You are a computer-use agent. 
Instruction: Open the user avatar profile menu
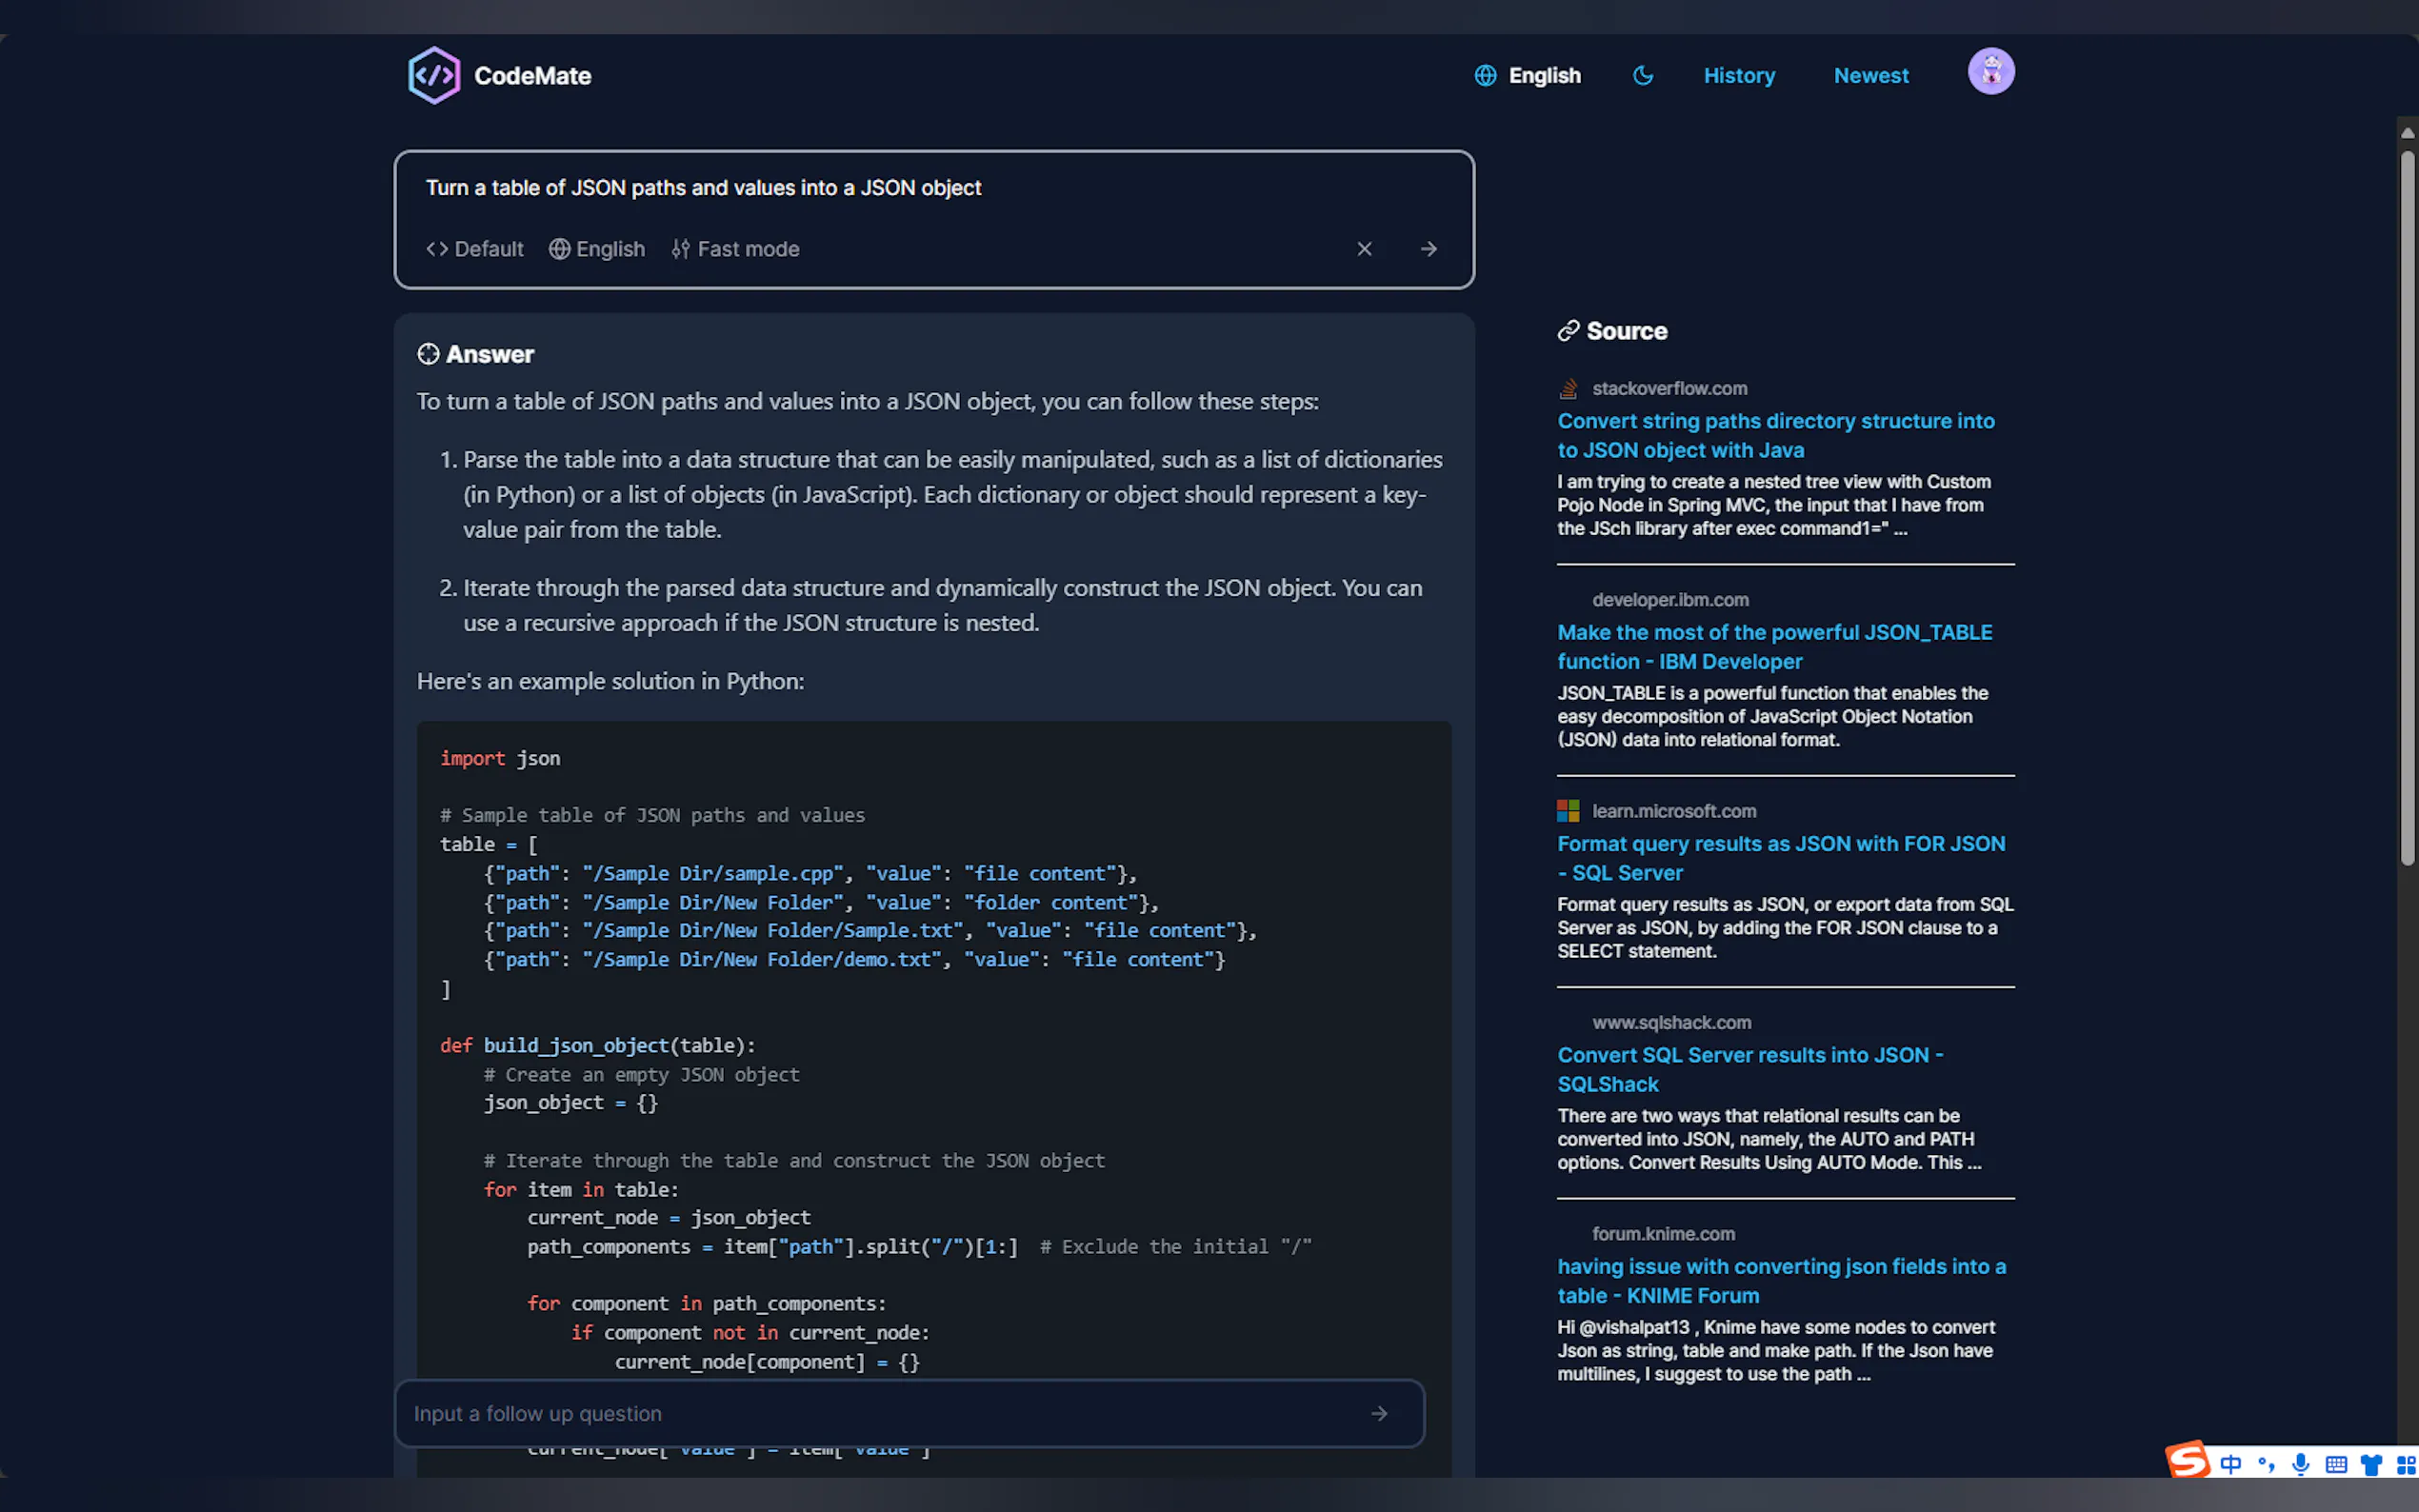pyautogui.click(x=1990, y=72)
